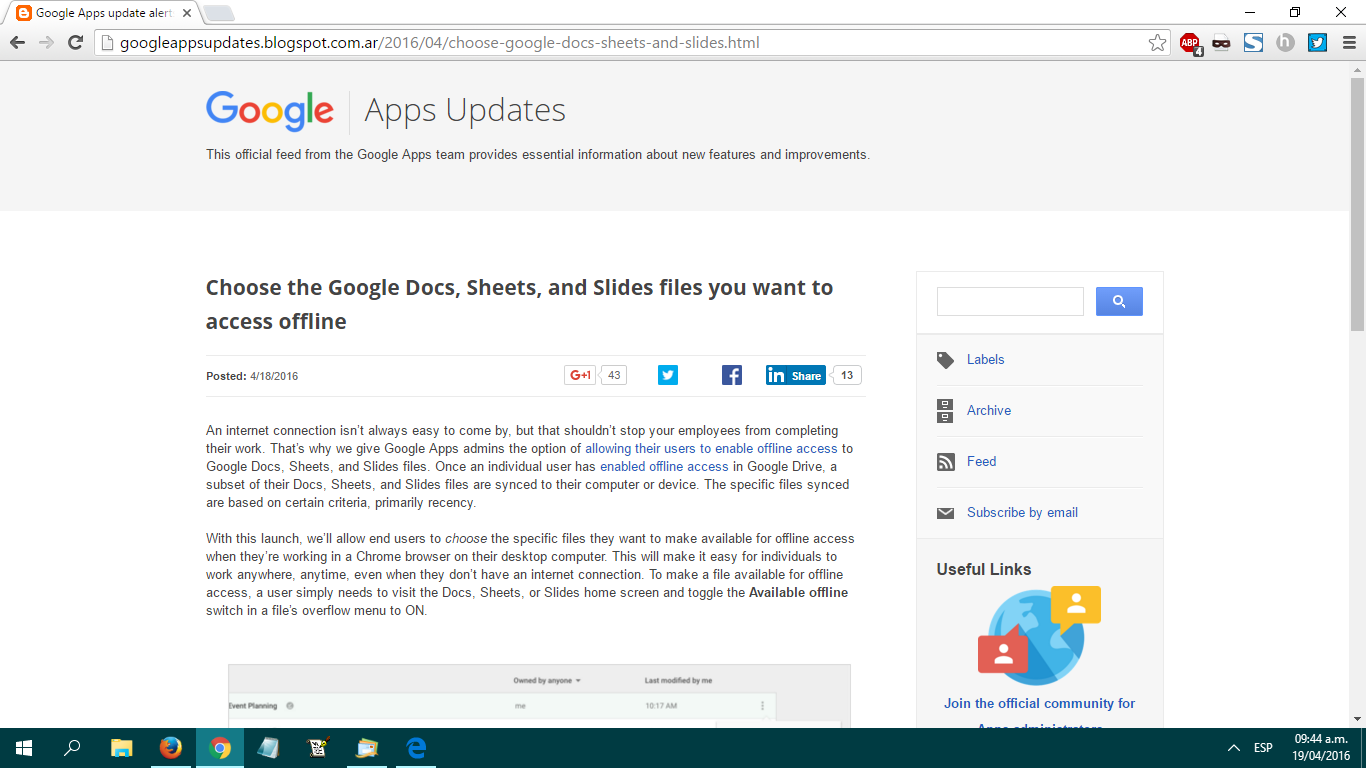Show hidden system tray icons chevron
Image resolution: width=1366 pixels, height=768 pixels.
pos(1233,748)
